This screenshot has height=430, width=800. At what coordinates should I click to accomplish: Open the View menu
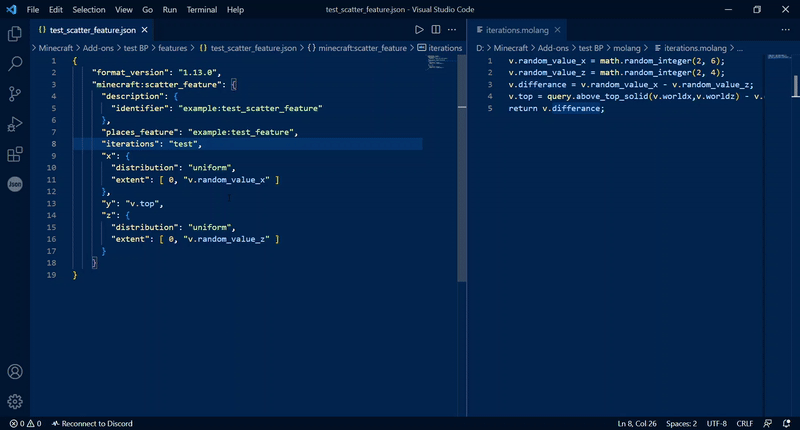pos(123,9)
